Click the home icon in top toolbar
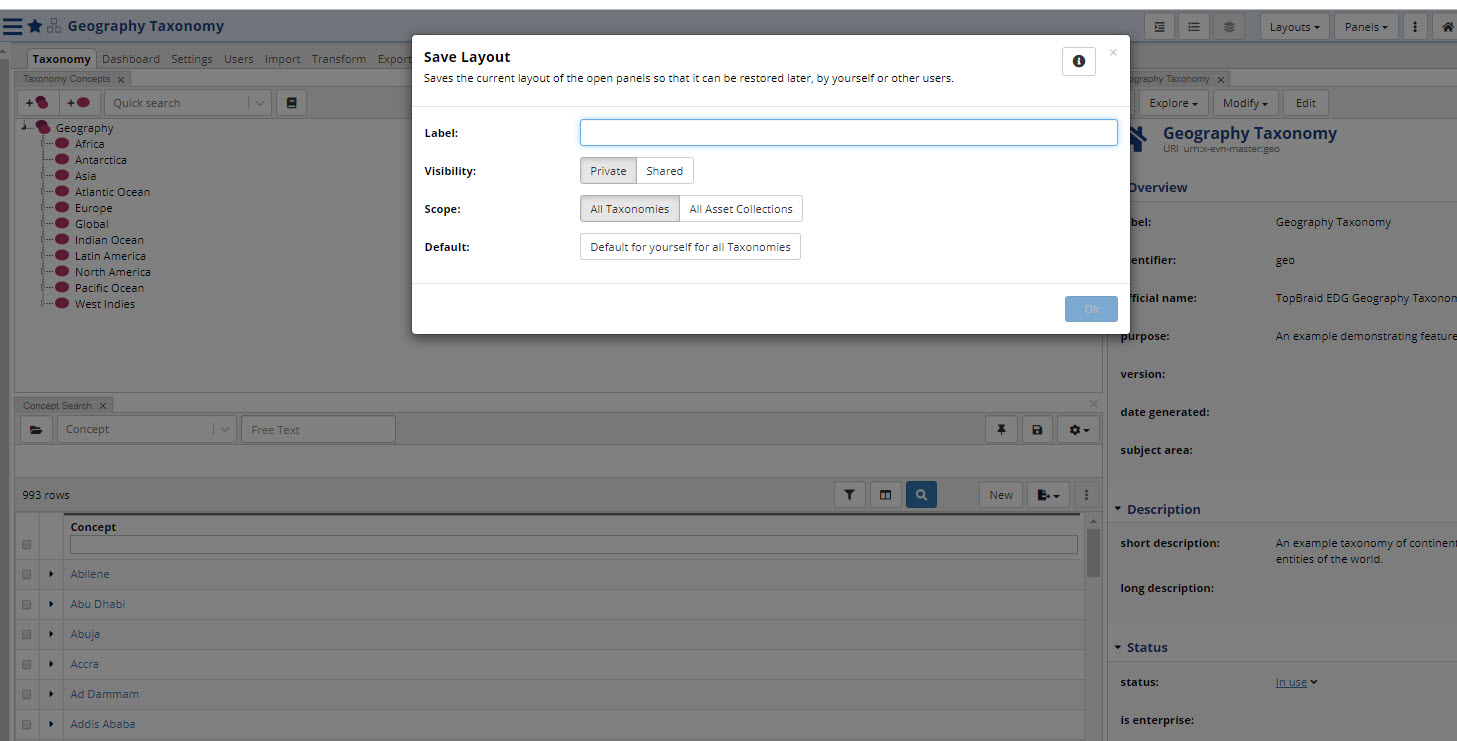 1447,24
